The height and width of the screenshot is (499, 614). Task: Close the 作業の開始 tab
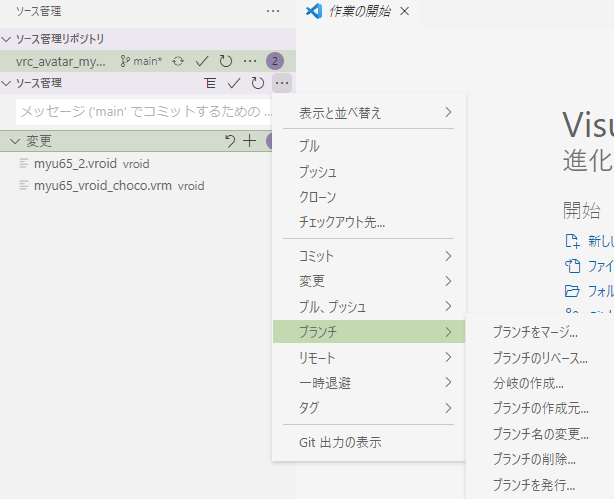click(x=405, y=11)
